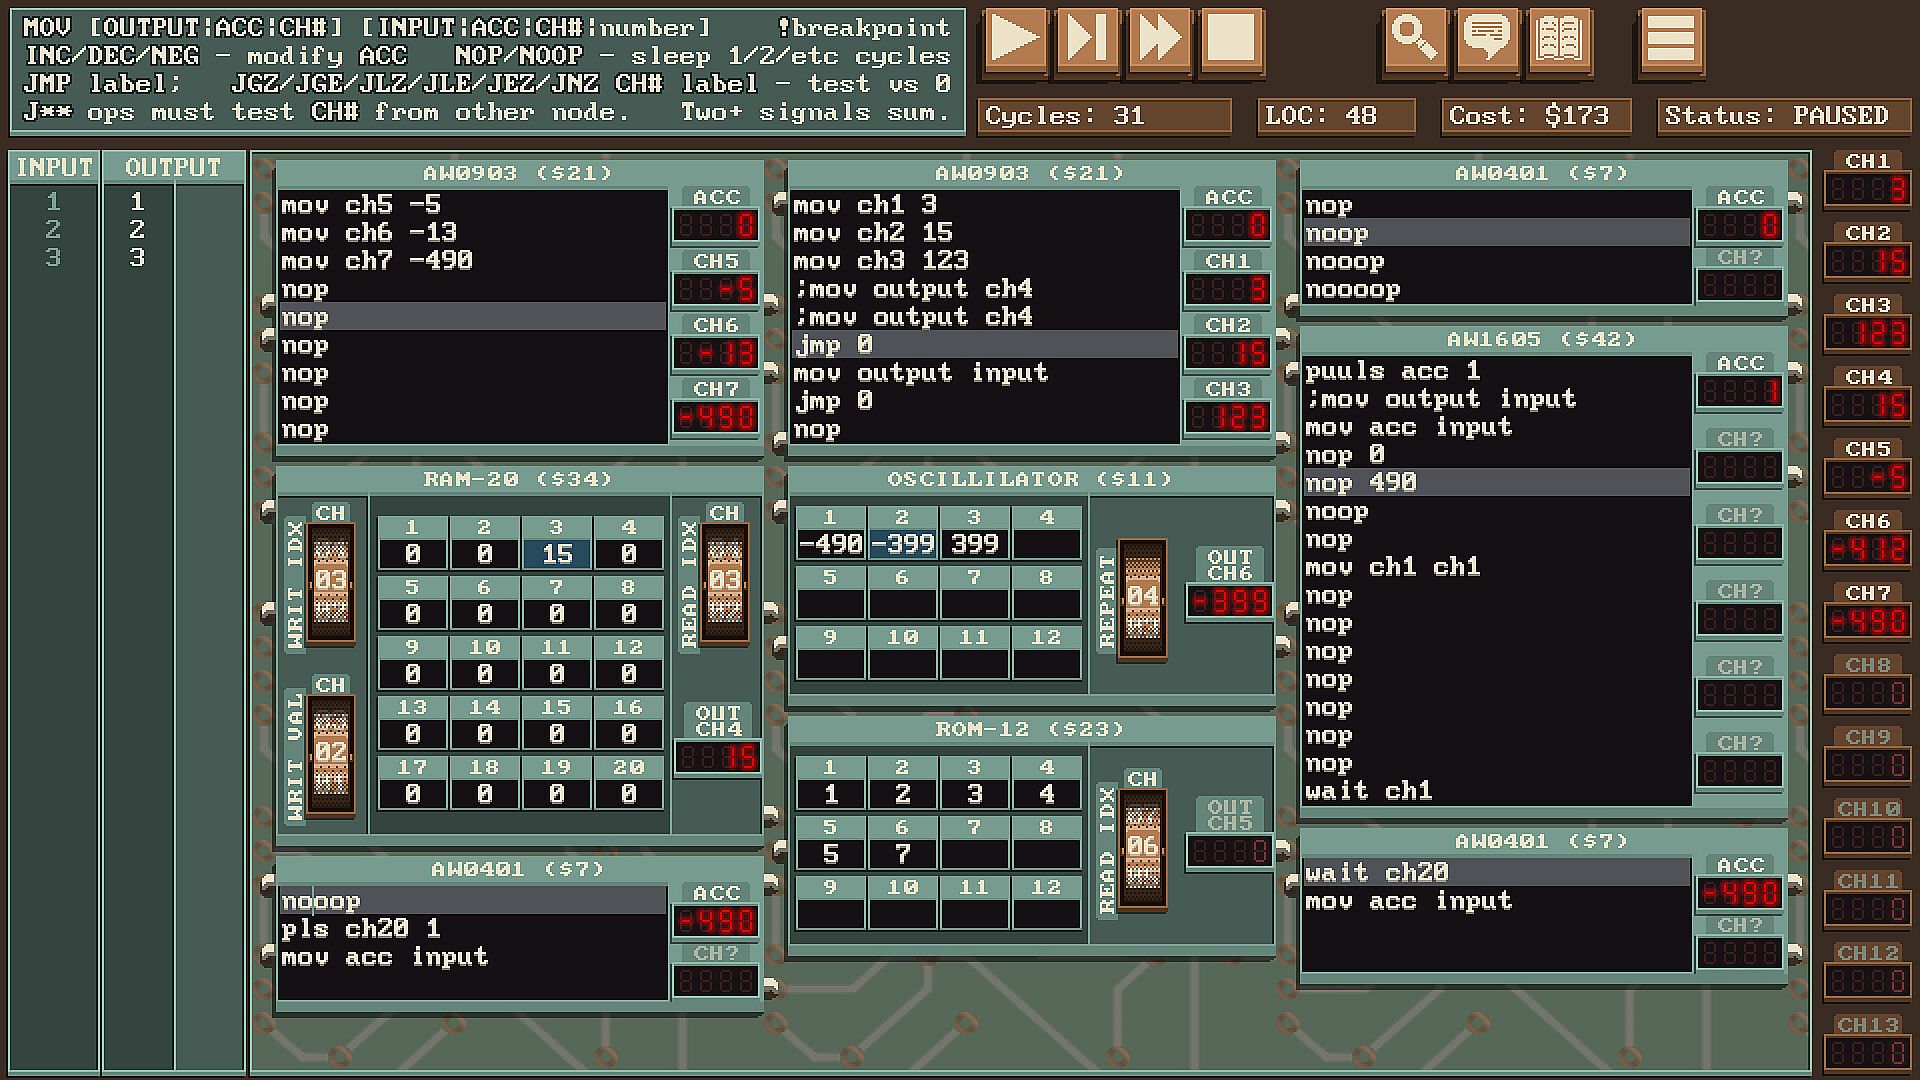
Task: Change the Oscillator repeat dial
Action: (1142, 597)
